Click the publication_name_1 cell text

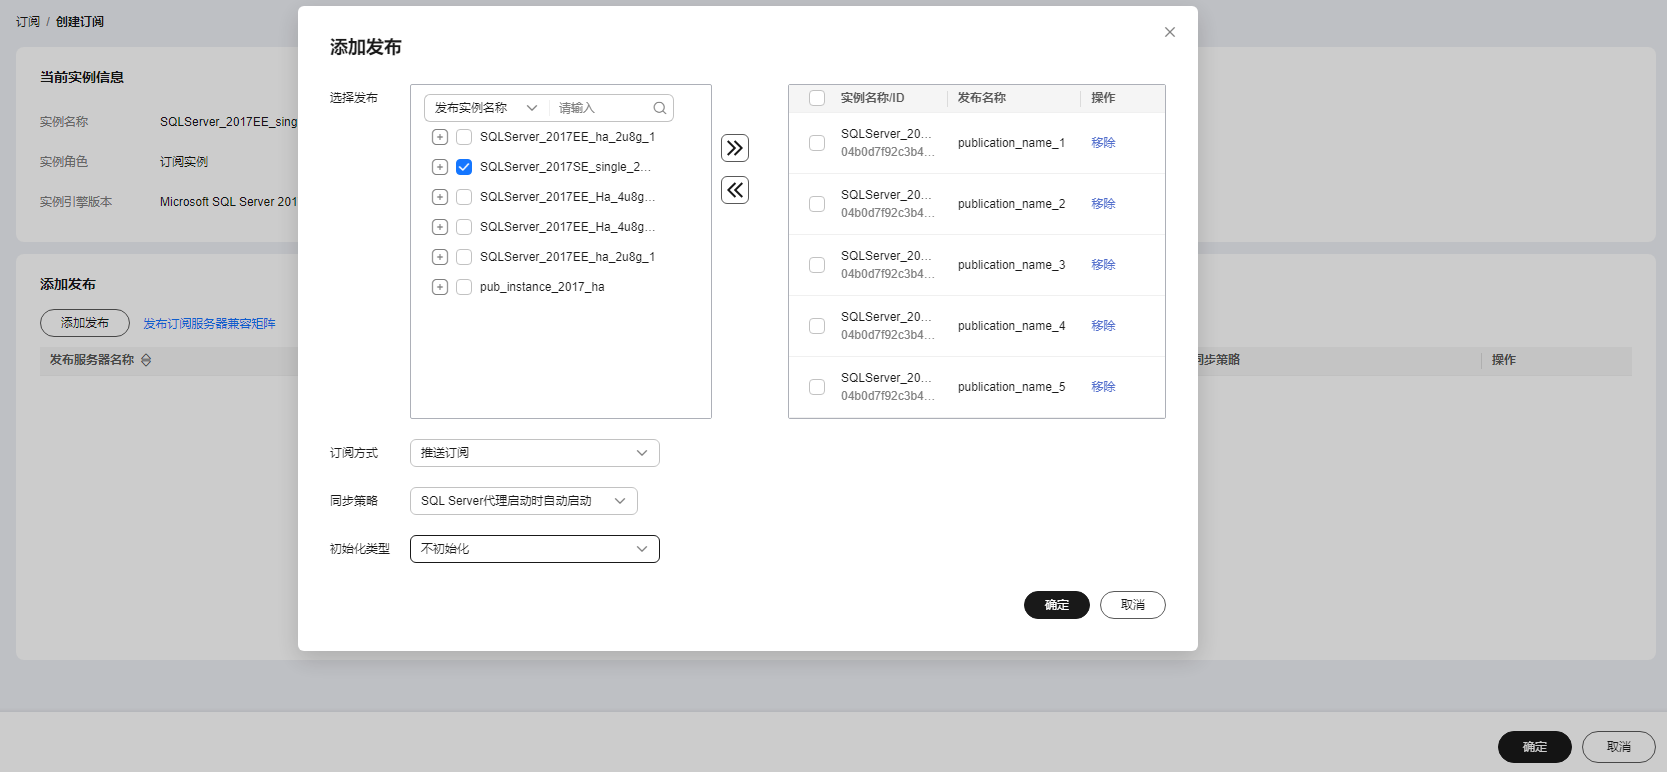pyautogui.click(x=1011, y=143)
